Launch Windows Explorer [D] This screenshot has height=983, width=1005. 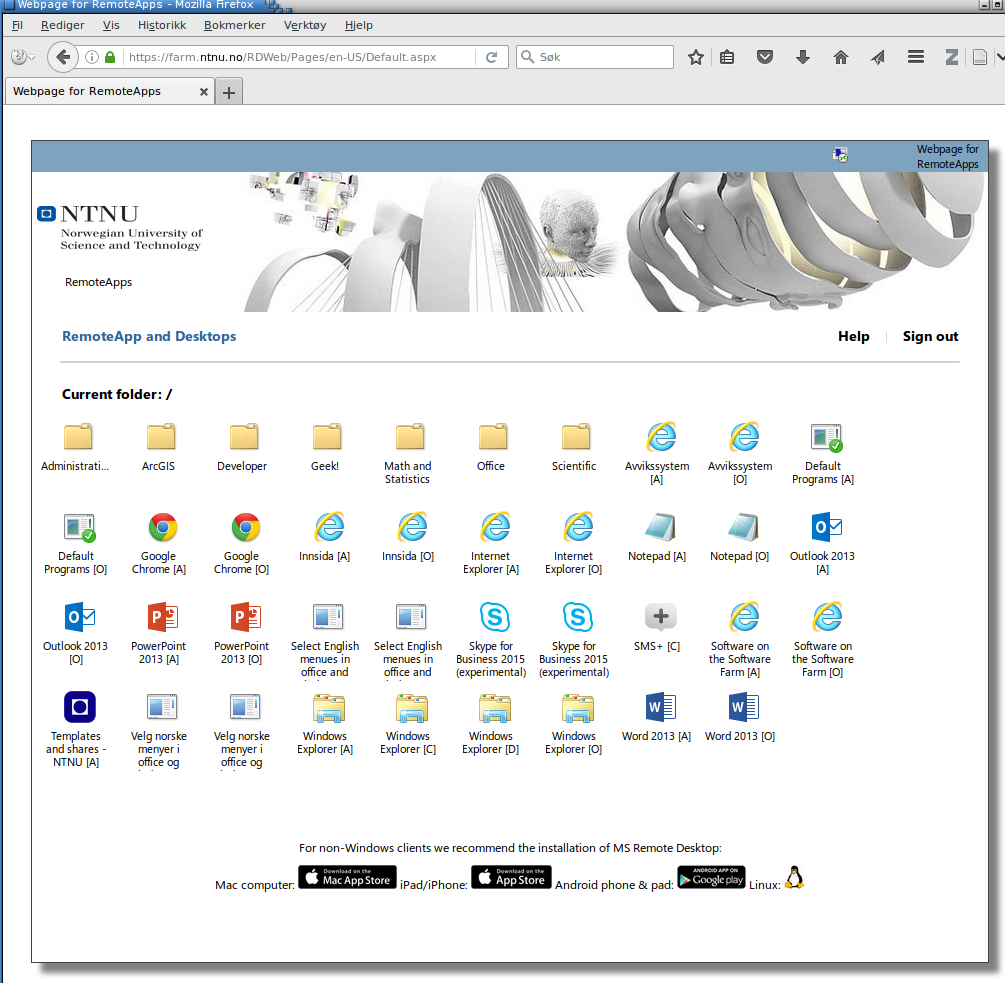495,708
